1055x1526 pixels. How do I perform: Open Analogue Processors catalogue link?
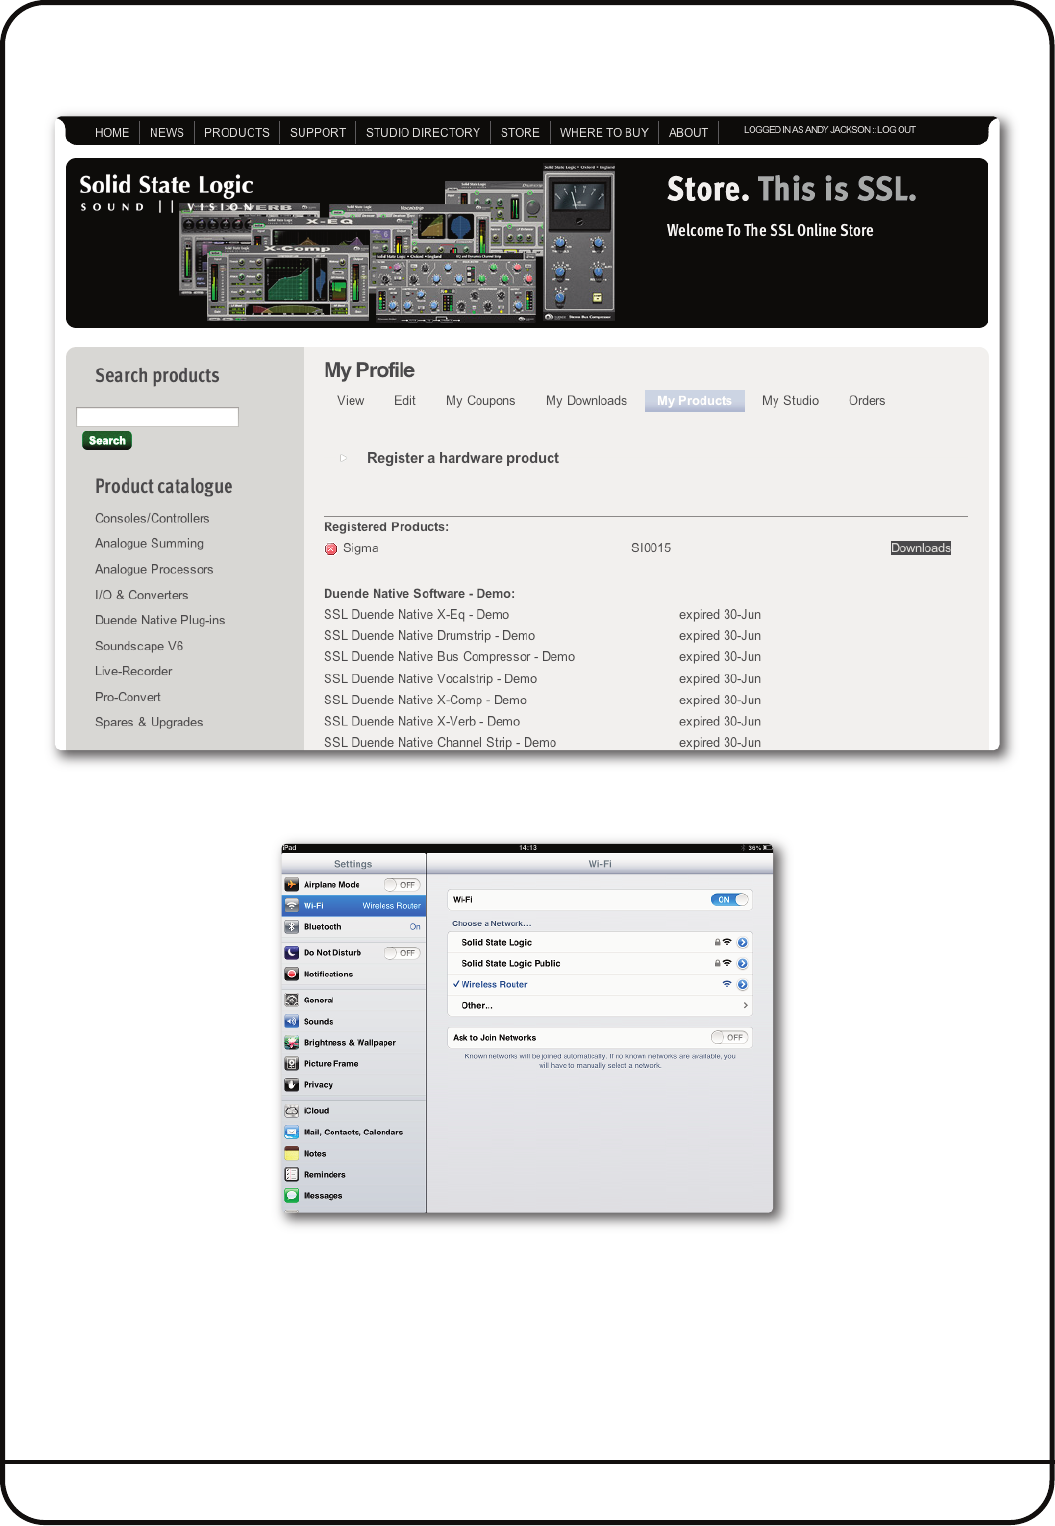tap(154, 570)
